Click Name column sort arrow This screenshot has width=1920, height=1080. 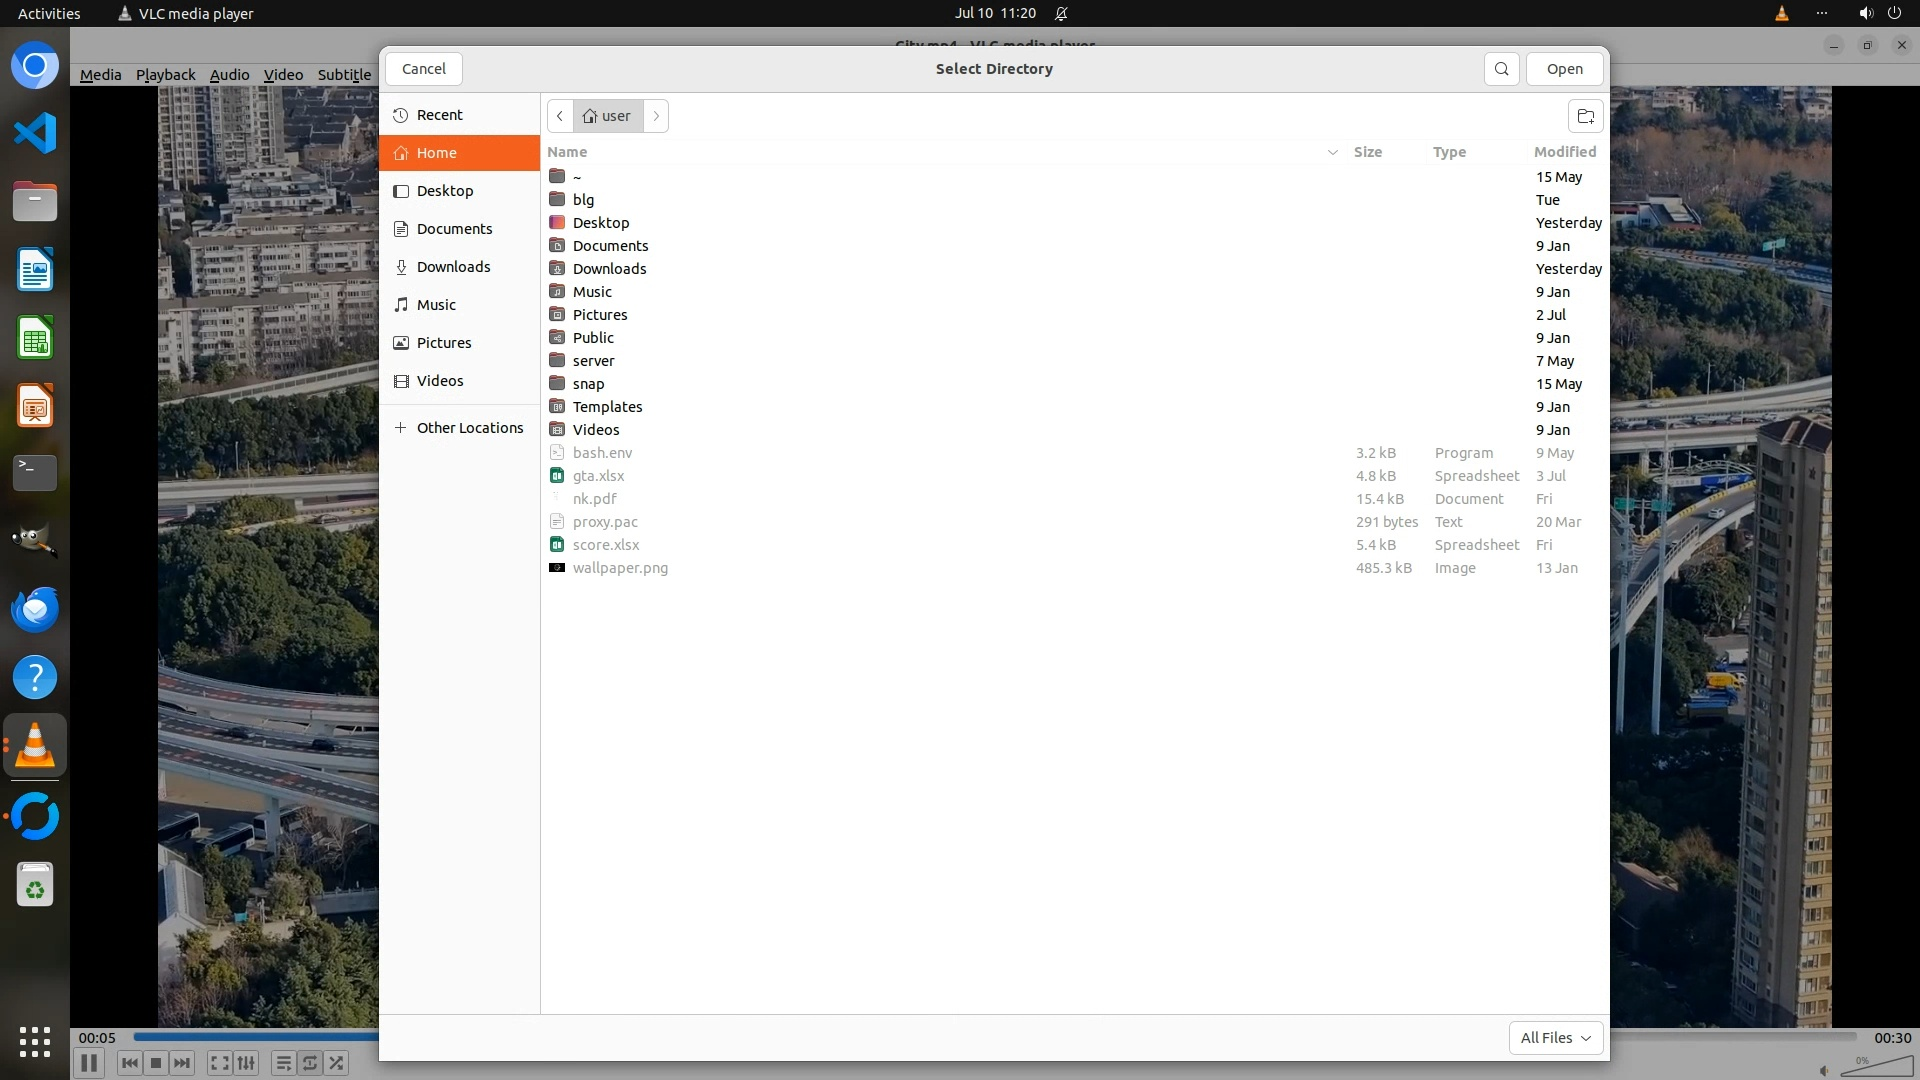tap(1332, 152)
